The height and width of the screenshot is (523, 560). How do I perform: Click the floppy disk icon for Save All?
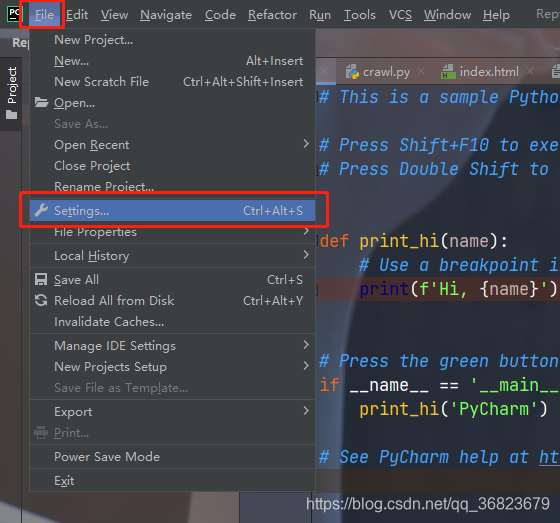click(x=41, y=279)
